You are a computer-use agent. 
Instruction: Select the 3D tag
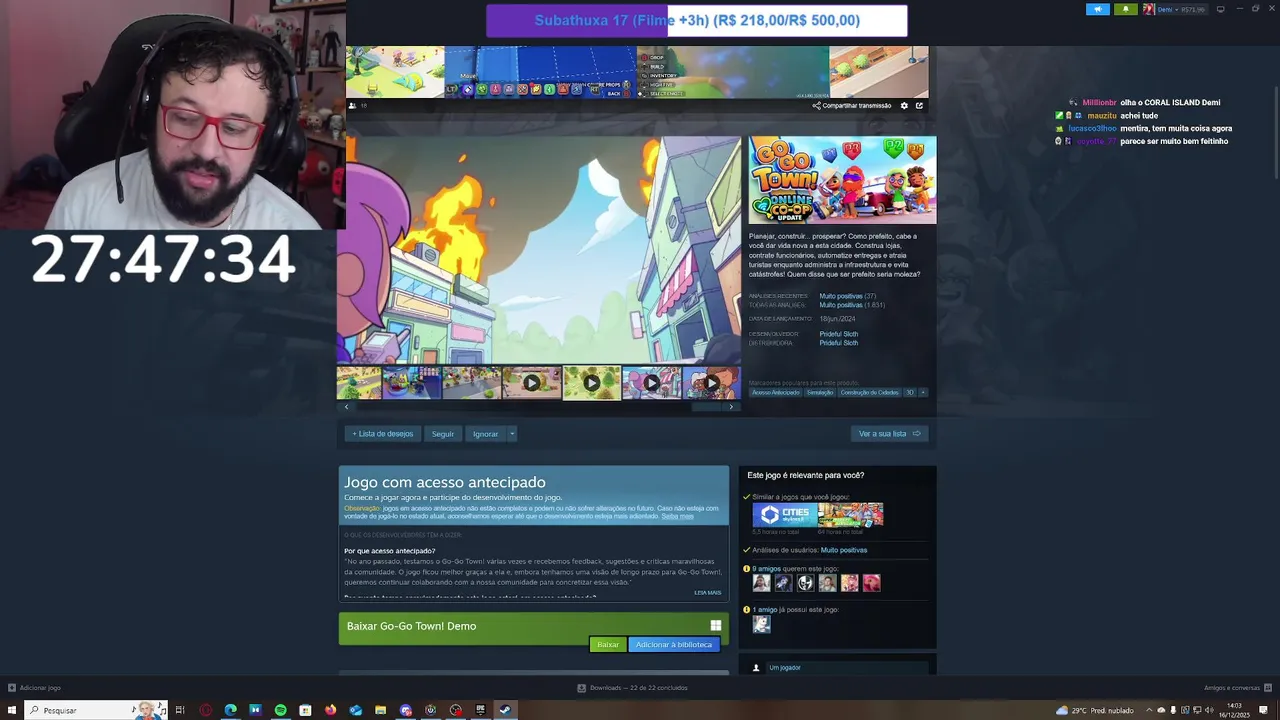click(910, 392)
